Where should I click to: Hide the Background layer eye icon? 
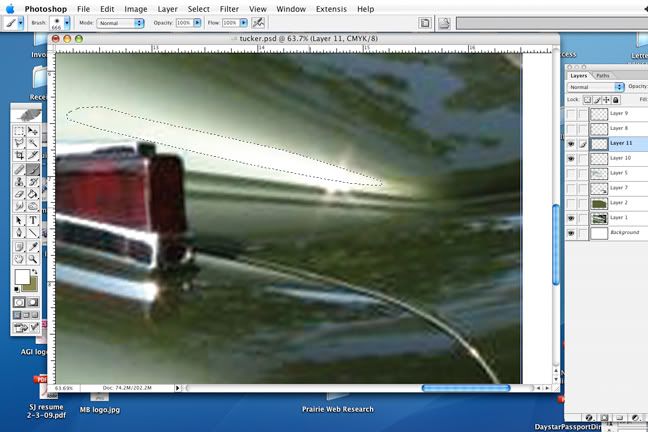571,233
